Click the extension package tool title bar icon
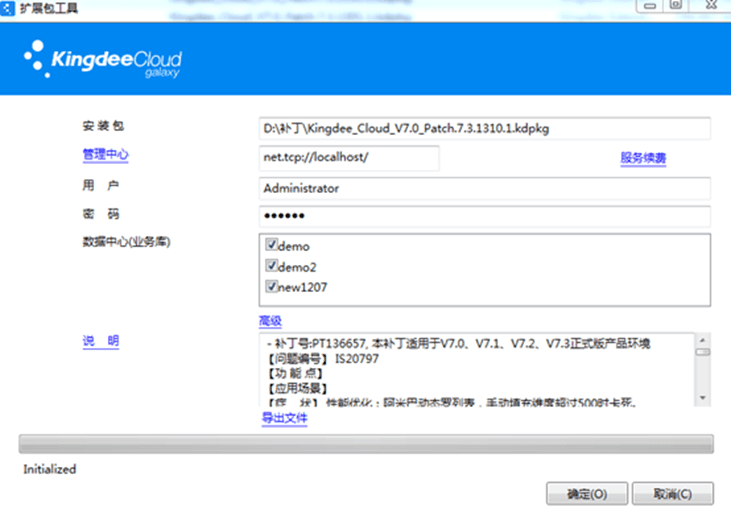This screenshot has width=731, height=520. 7,8
